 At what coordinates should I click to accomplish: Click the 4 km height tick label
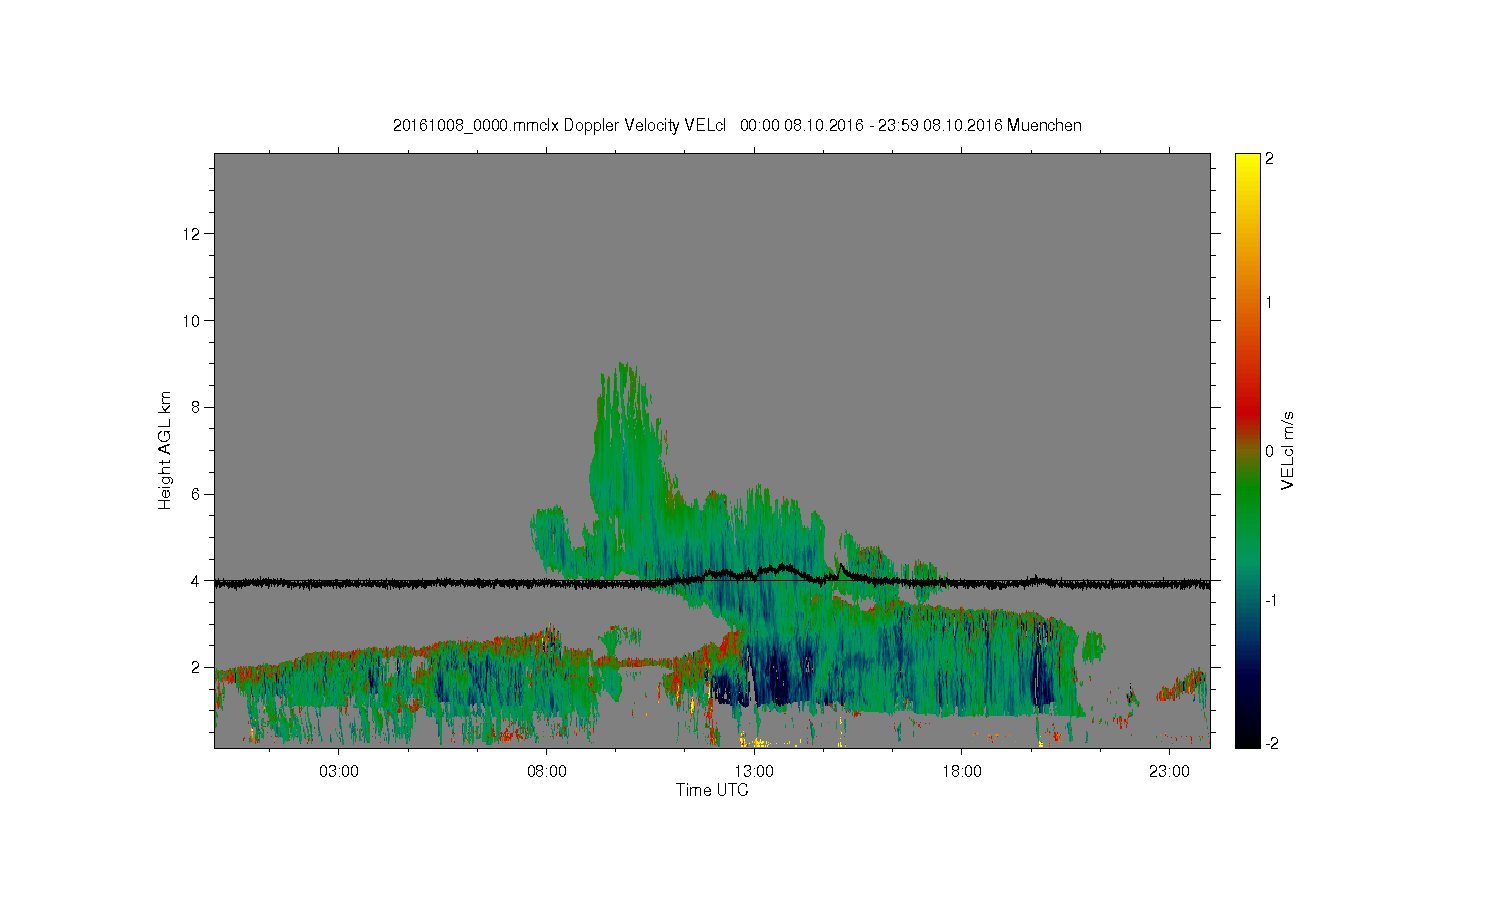tap(197, 581)
